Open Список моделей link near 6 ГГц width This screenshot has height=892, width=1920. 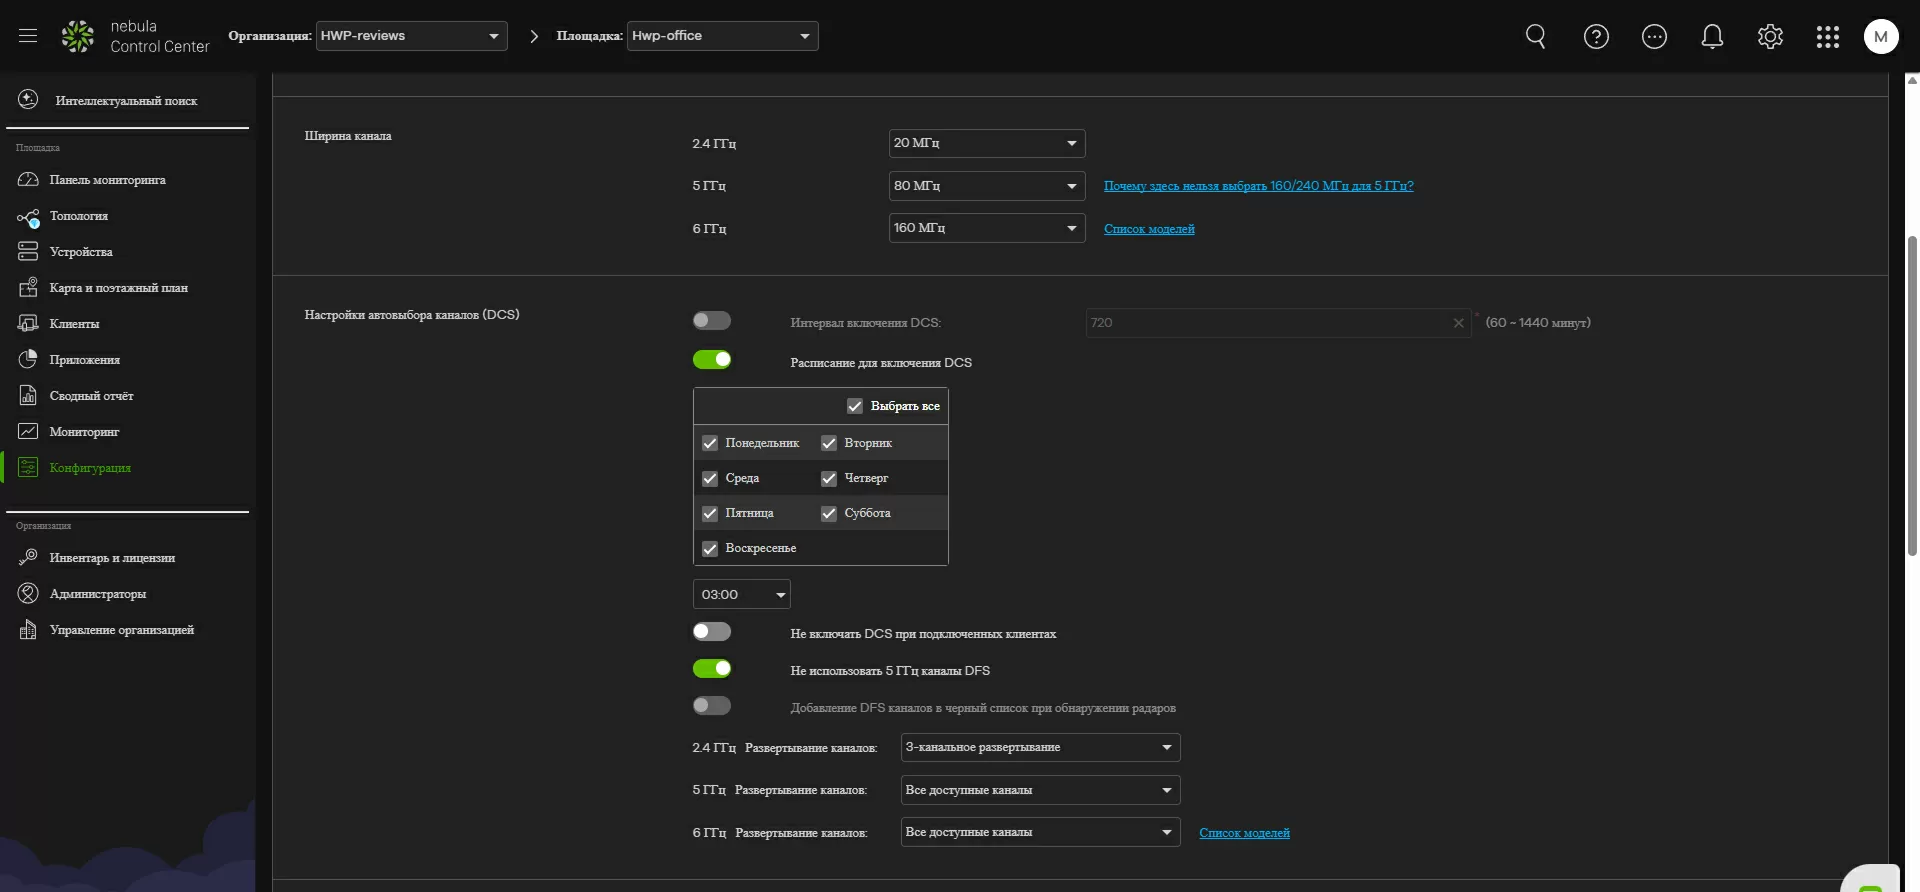1149,229
